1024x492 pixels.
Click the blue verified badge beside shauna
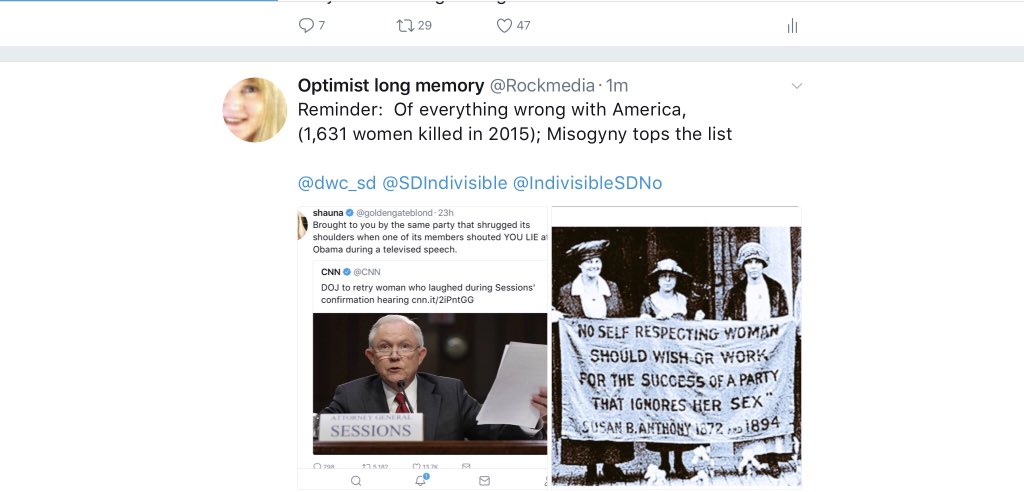(349, 213)
